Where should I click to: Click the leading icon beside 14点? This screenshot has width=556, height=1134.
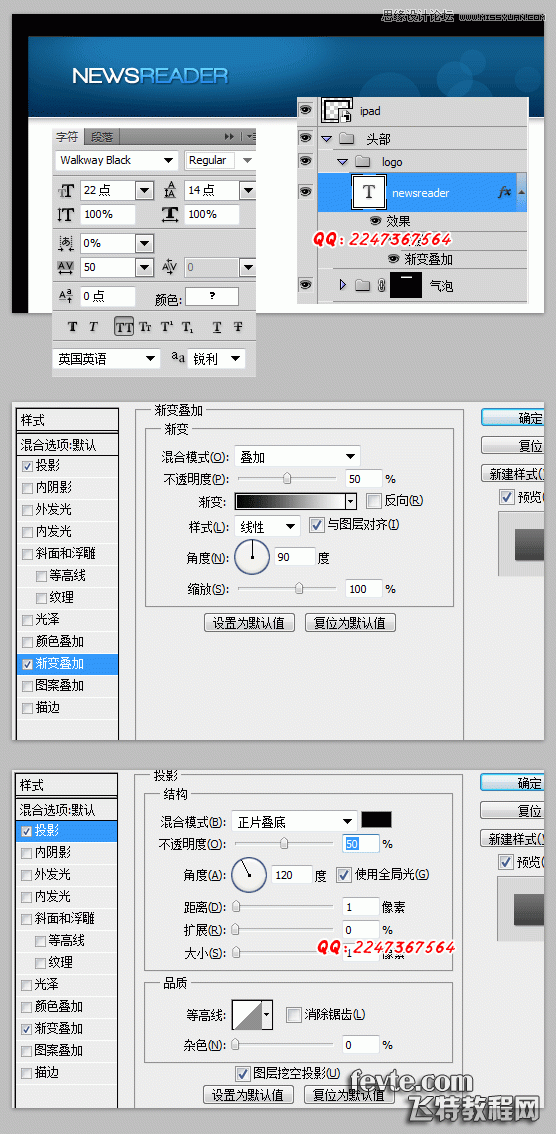[171, 190]
